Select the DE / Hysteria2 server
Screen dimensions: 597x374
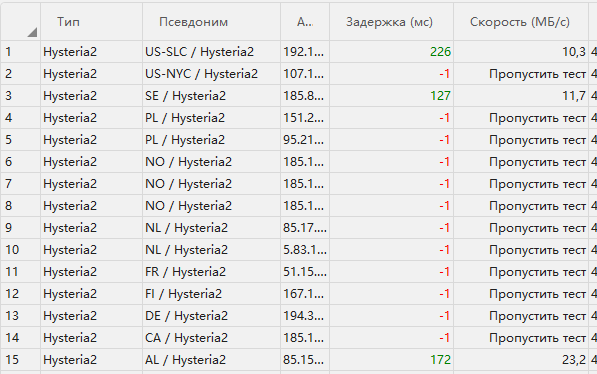[x=186, y=316]
